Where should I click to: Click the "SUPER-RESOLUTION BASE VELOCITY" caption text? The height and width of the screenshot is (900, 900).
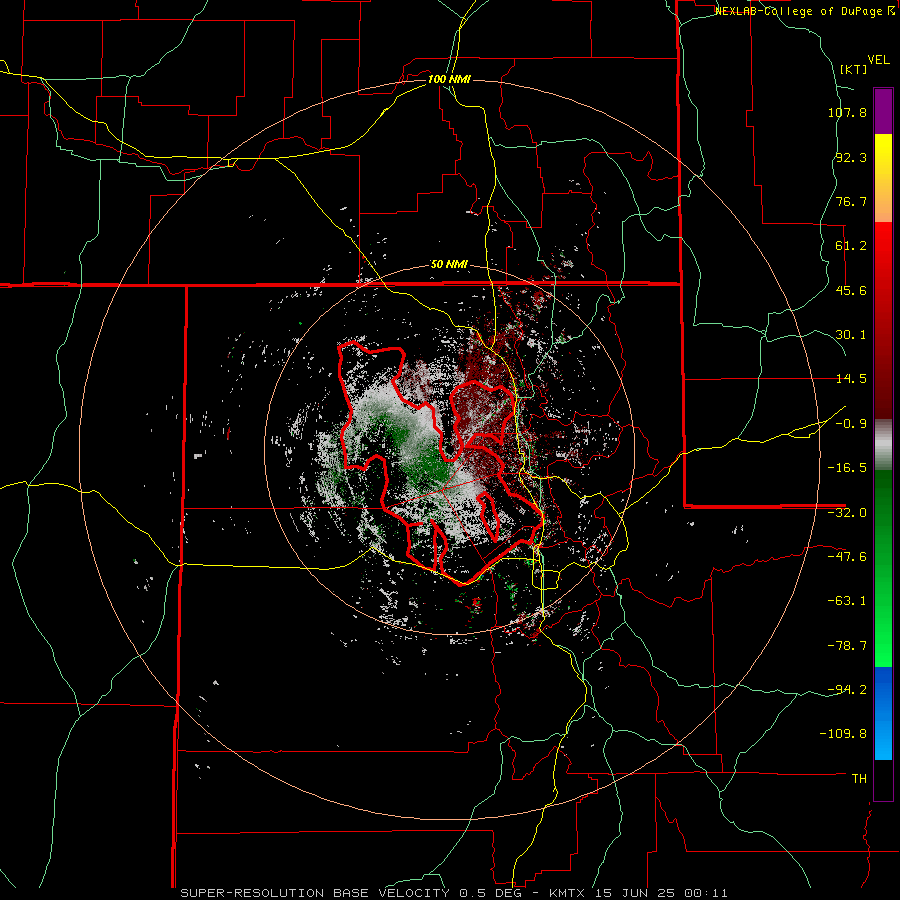coord(315,893)
